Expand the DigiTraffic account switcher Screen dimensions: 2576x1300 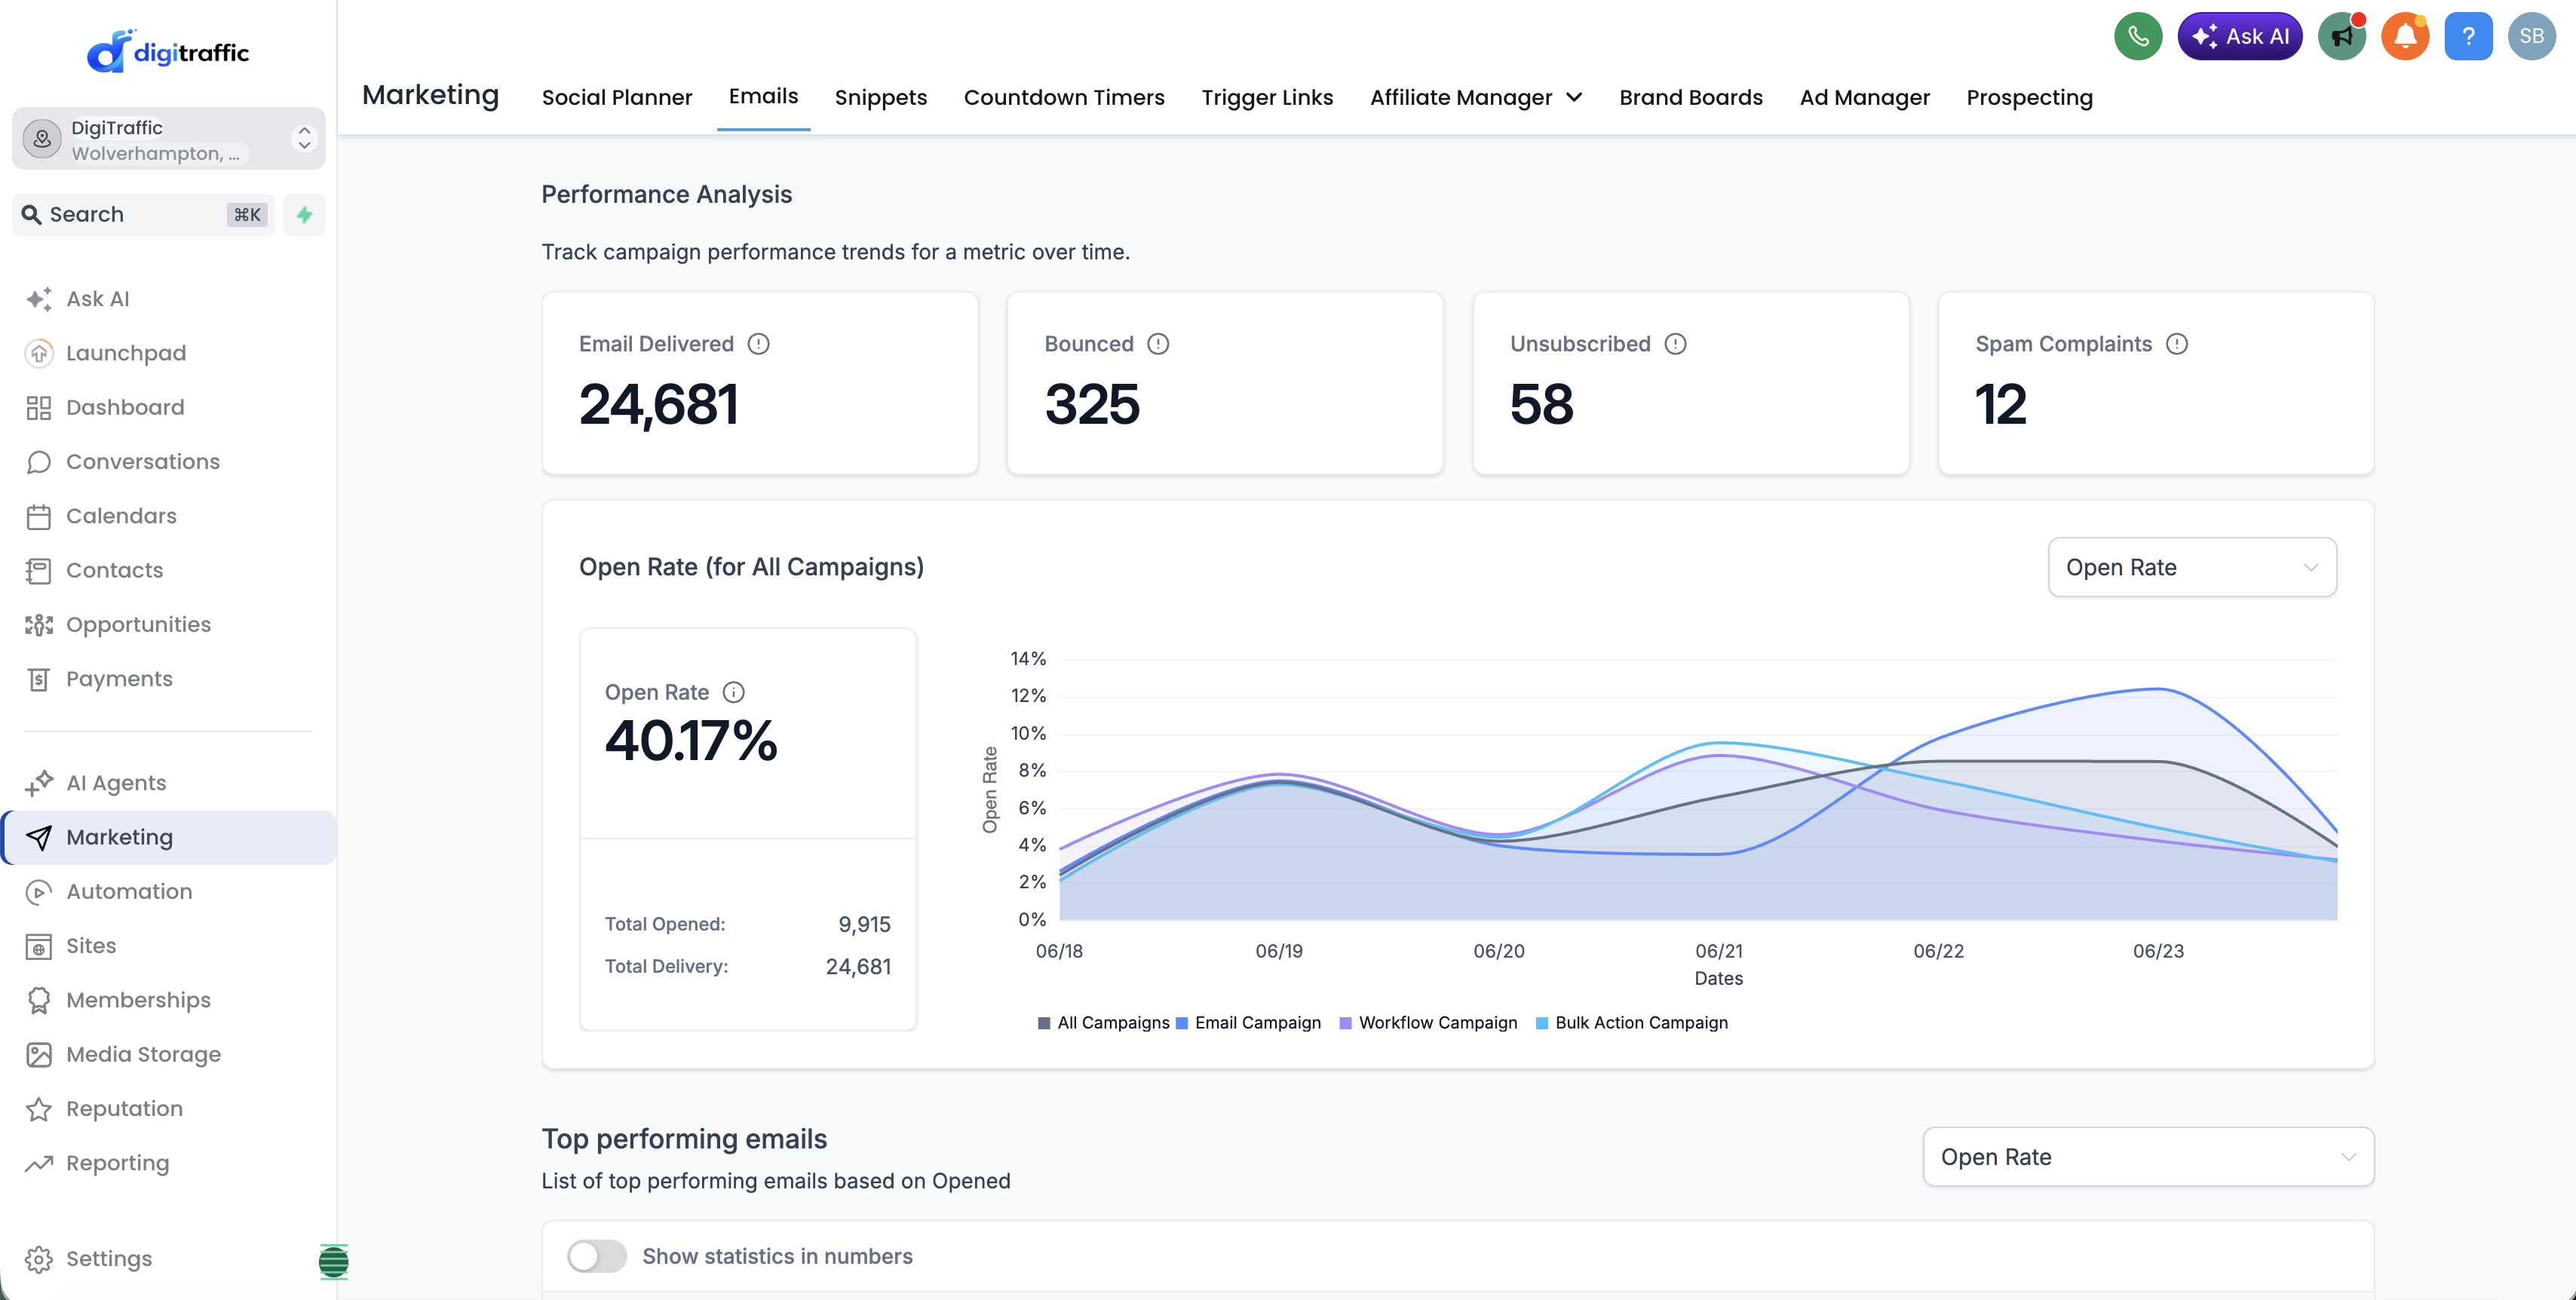click(x=168, y=139)
